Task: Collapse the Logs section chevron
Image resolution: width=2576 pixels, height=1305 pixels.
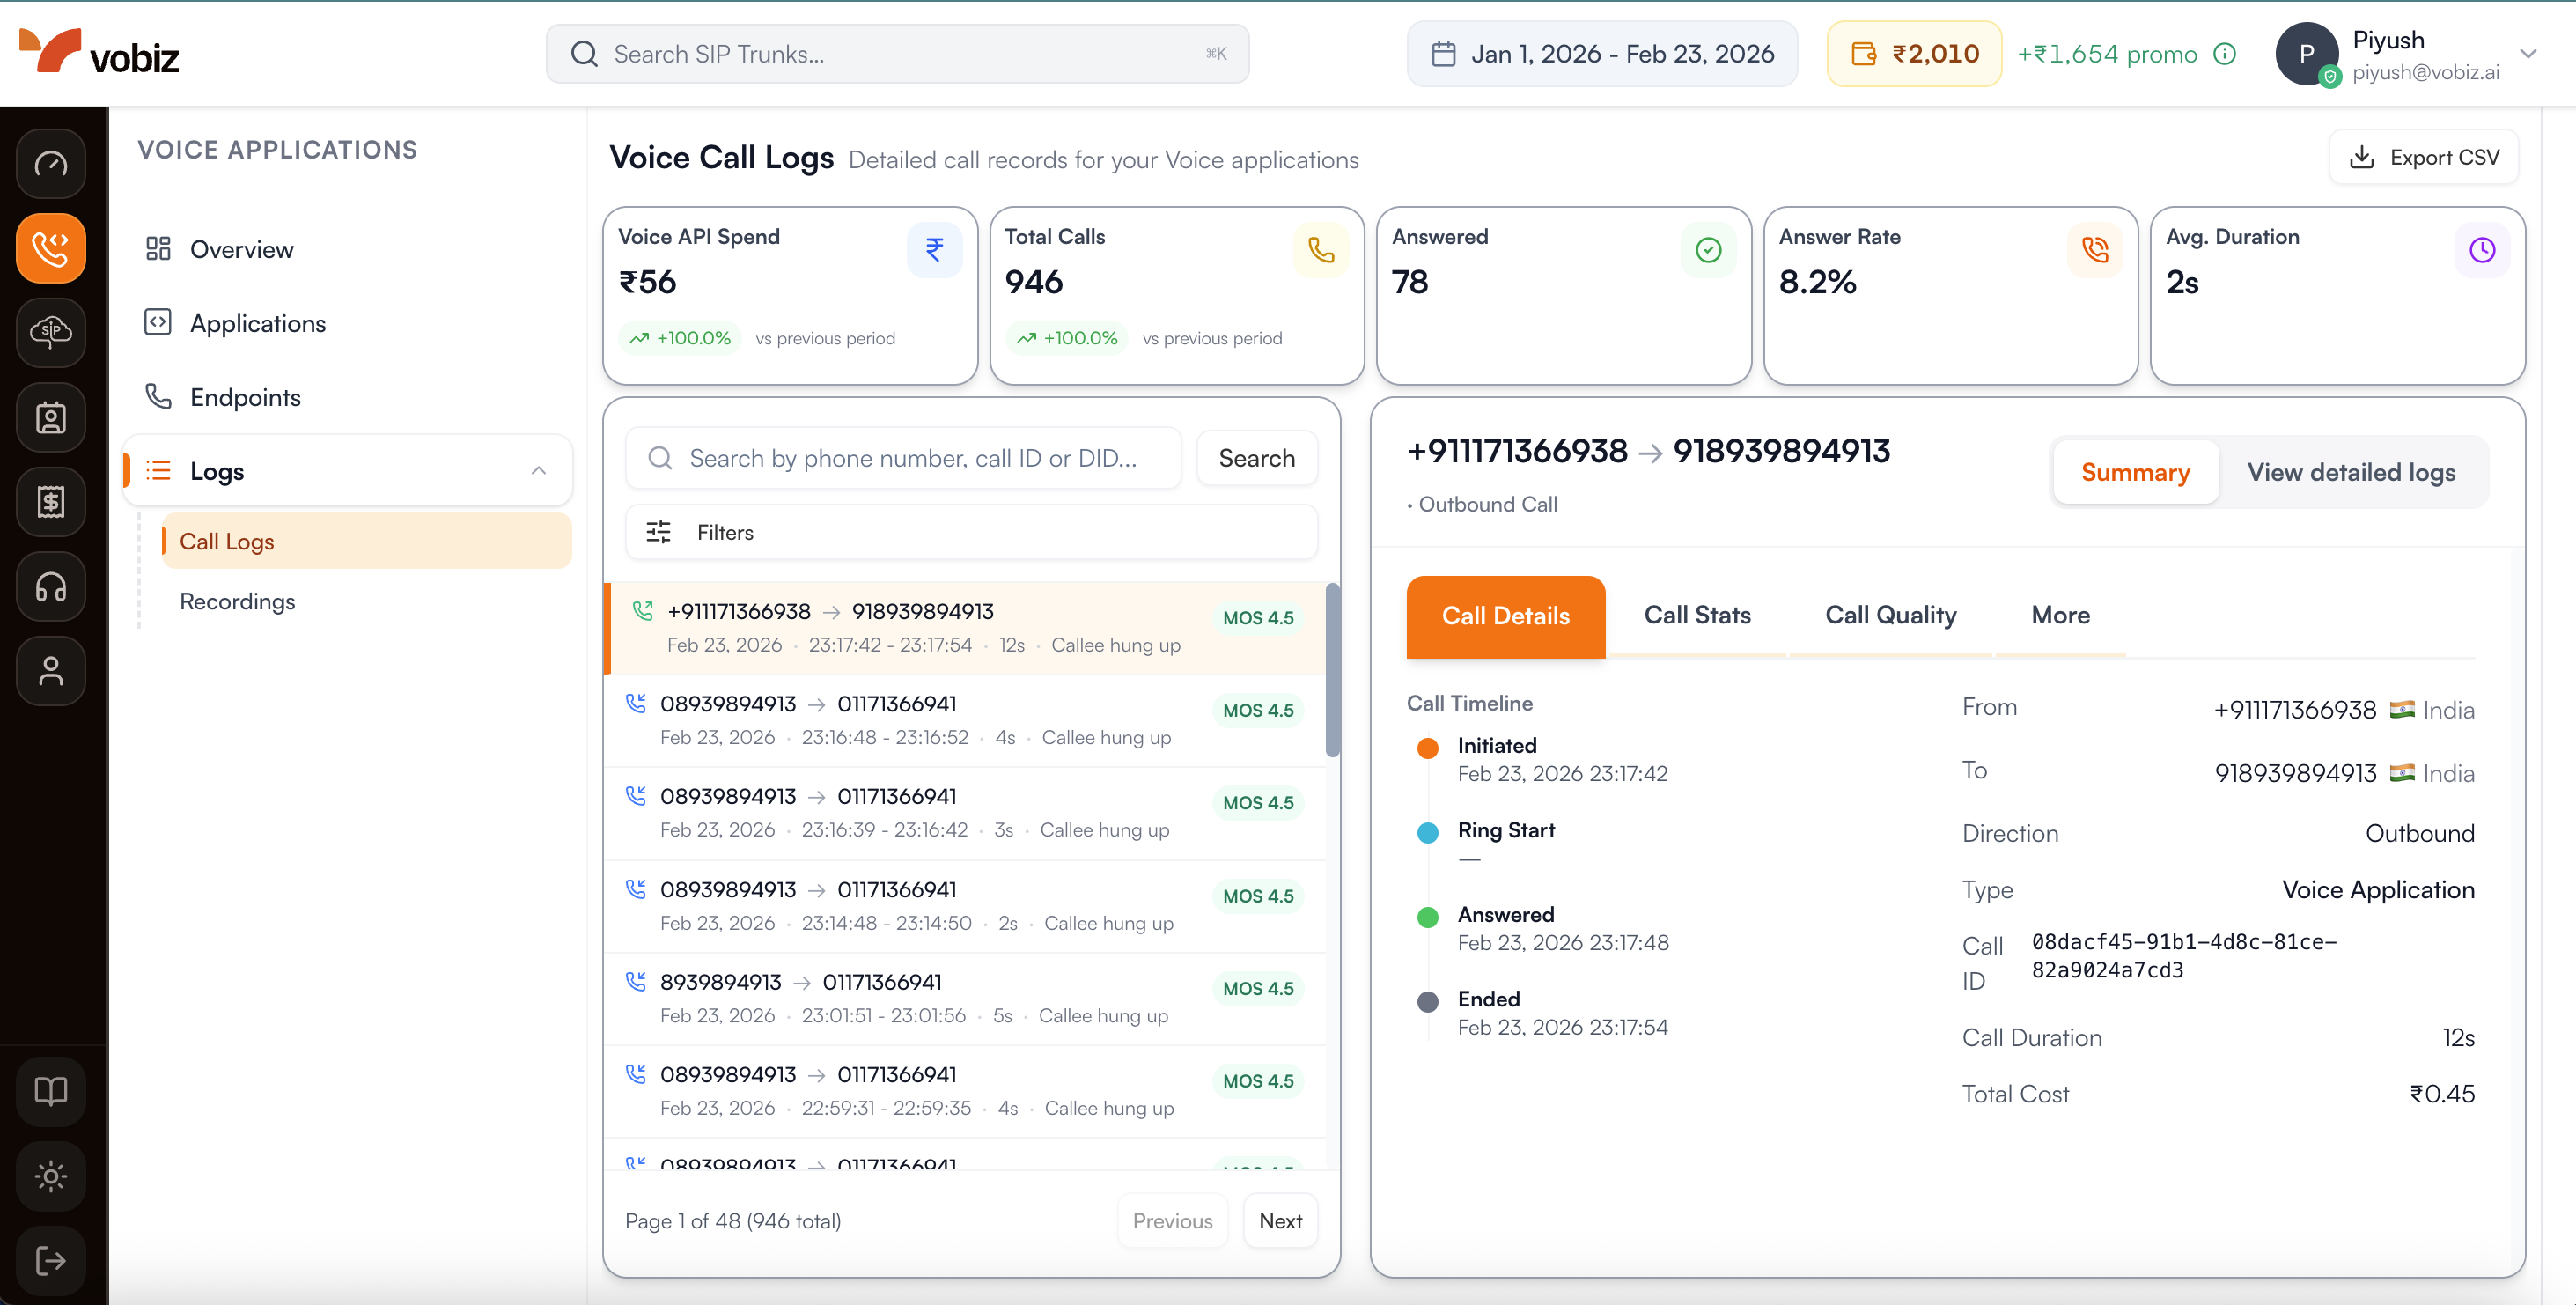Action: tap(539, 470)
